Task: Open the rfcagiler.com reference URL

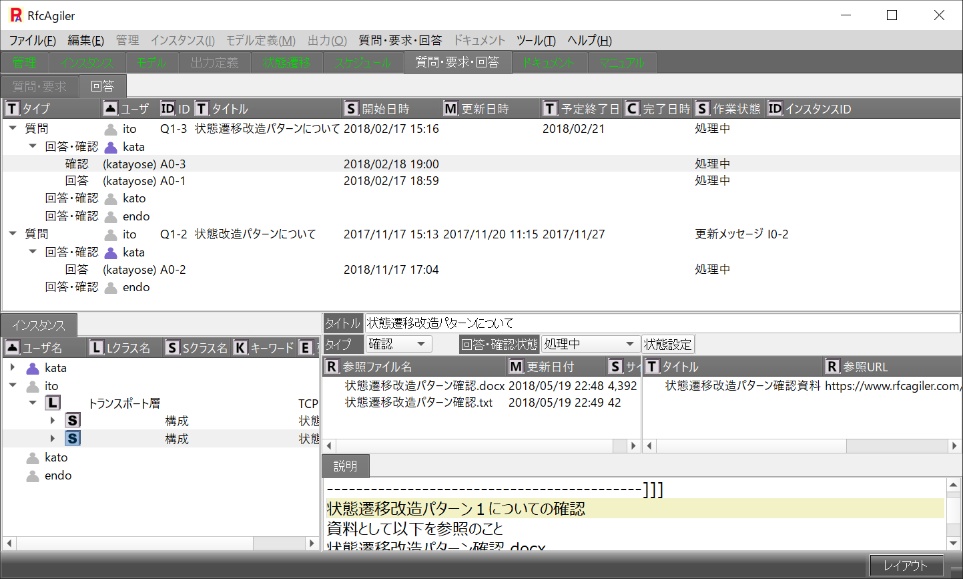Action: (892, 386)
